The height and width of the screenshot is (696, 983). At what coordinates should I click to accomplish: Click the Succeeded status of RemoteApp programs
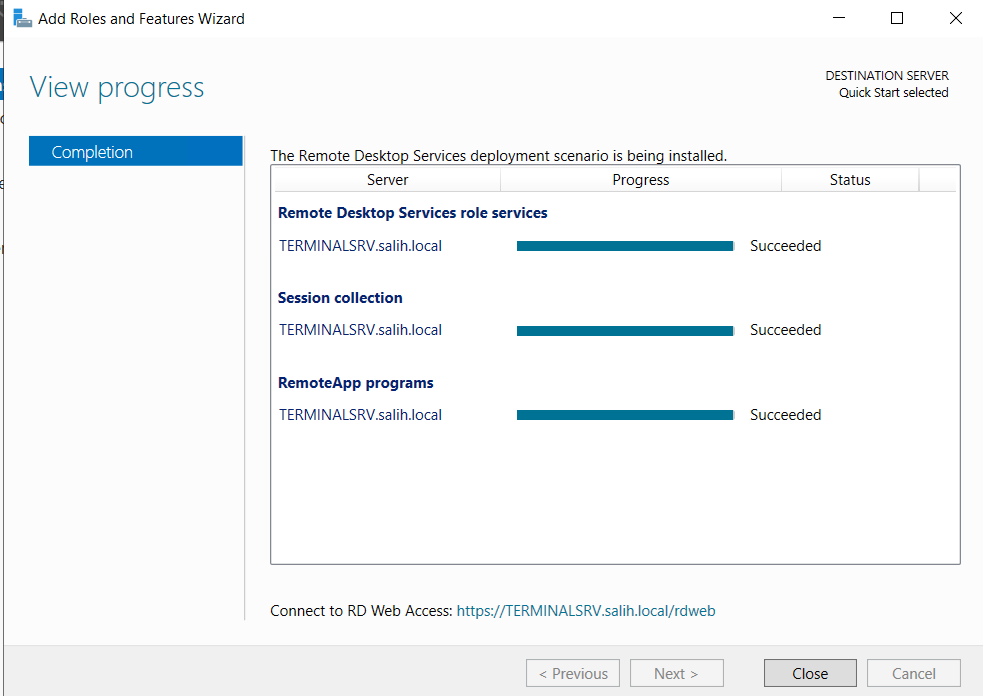(785, 414)
